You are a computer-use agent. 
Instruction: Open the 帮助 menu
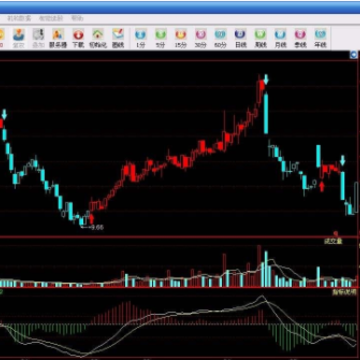tap(77, 18)
